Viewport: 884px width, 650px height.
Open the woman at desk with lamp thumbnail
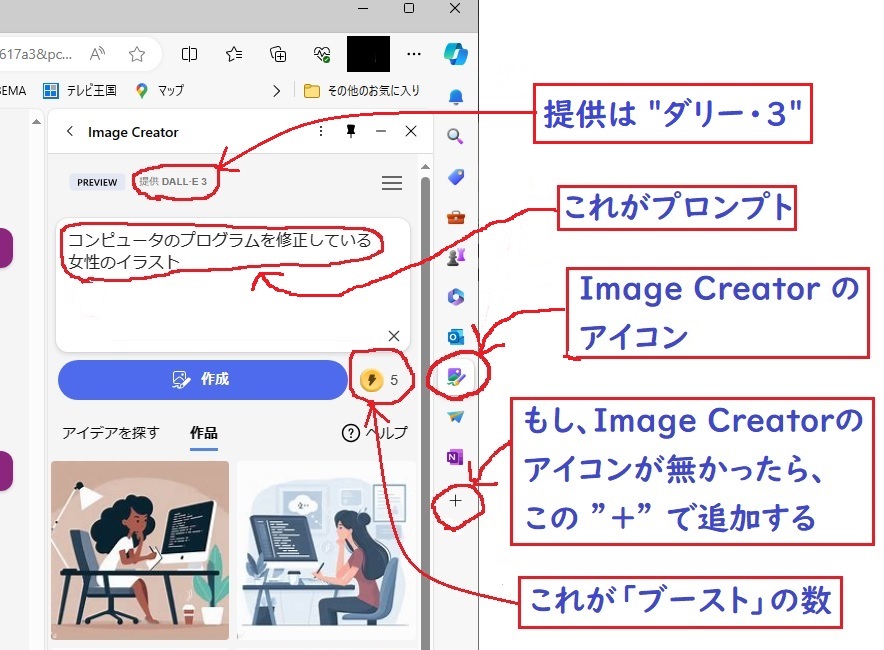tap(140, 551)
